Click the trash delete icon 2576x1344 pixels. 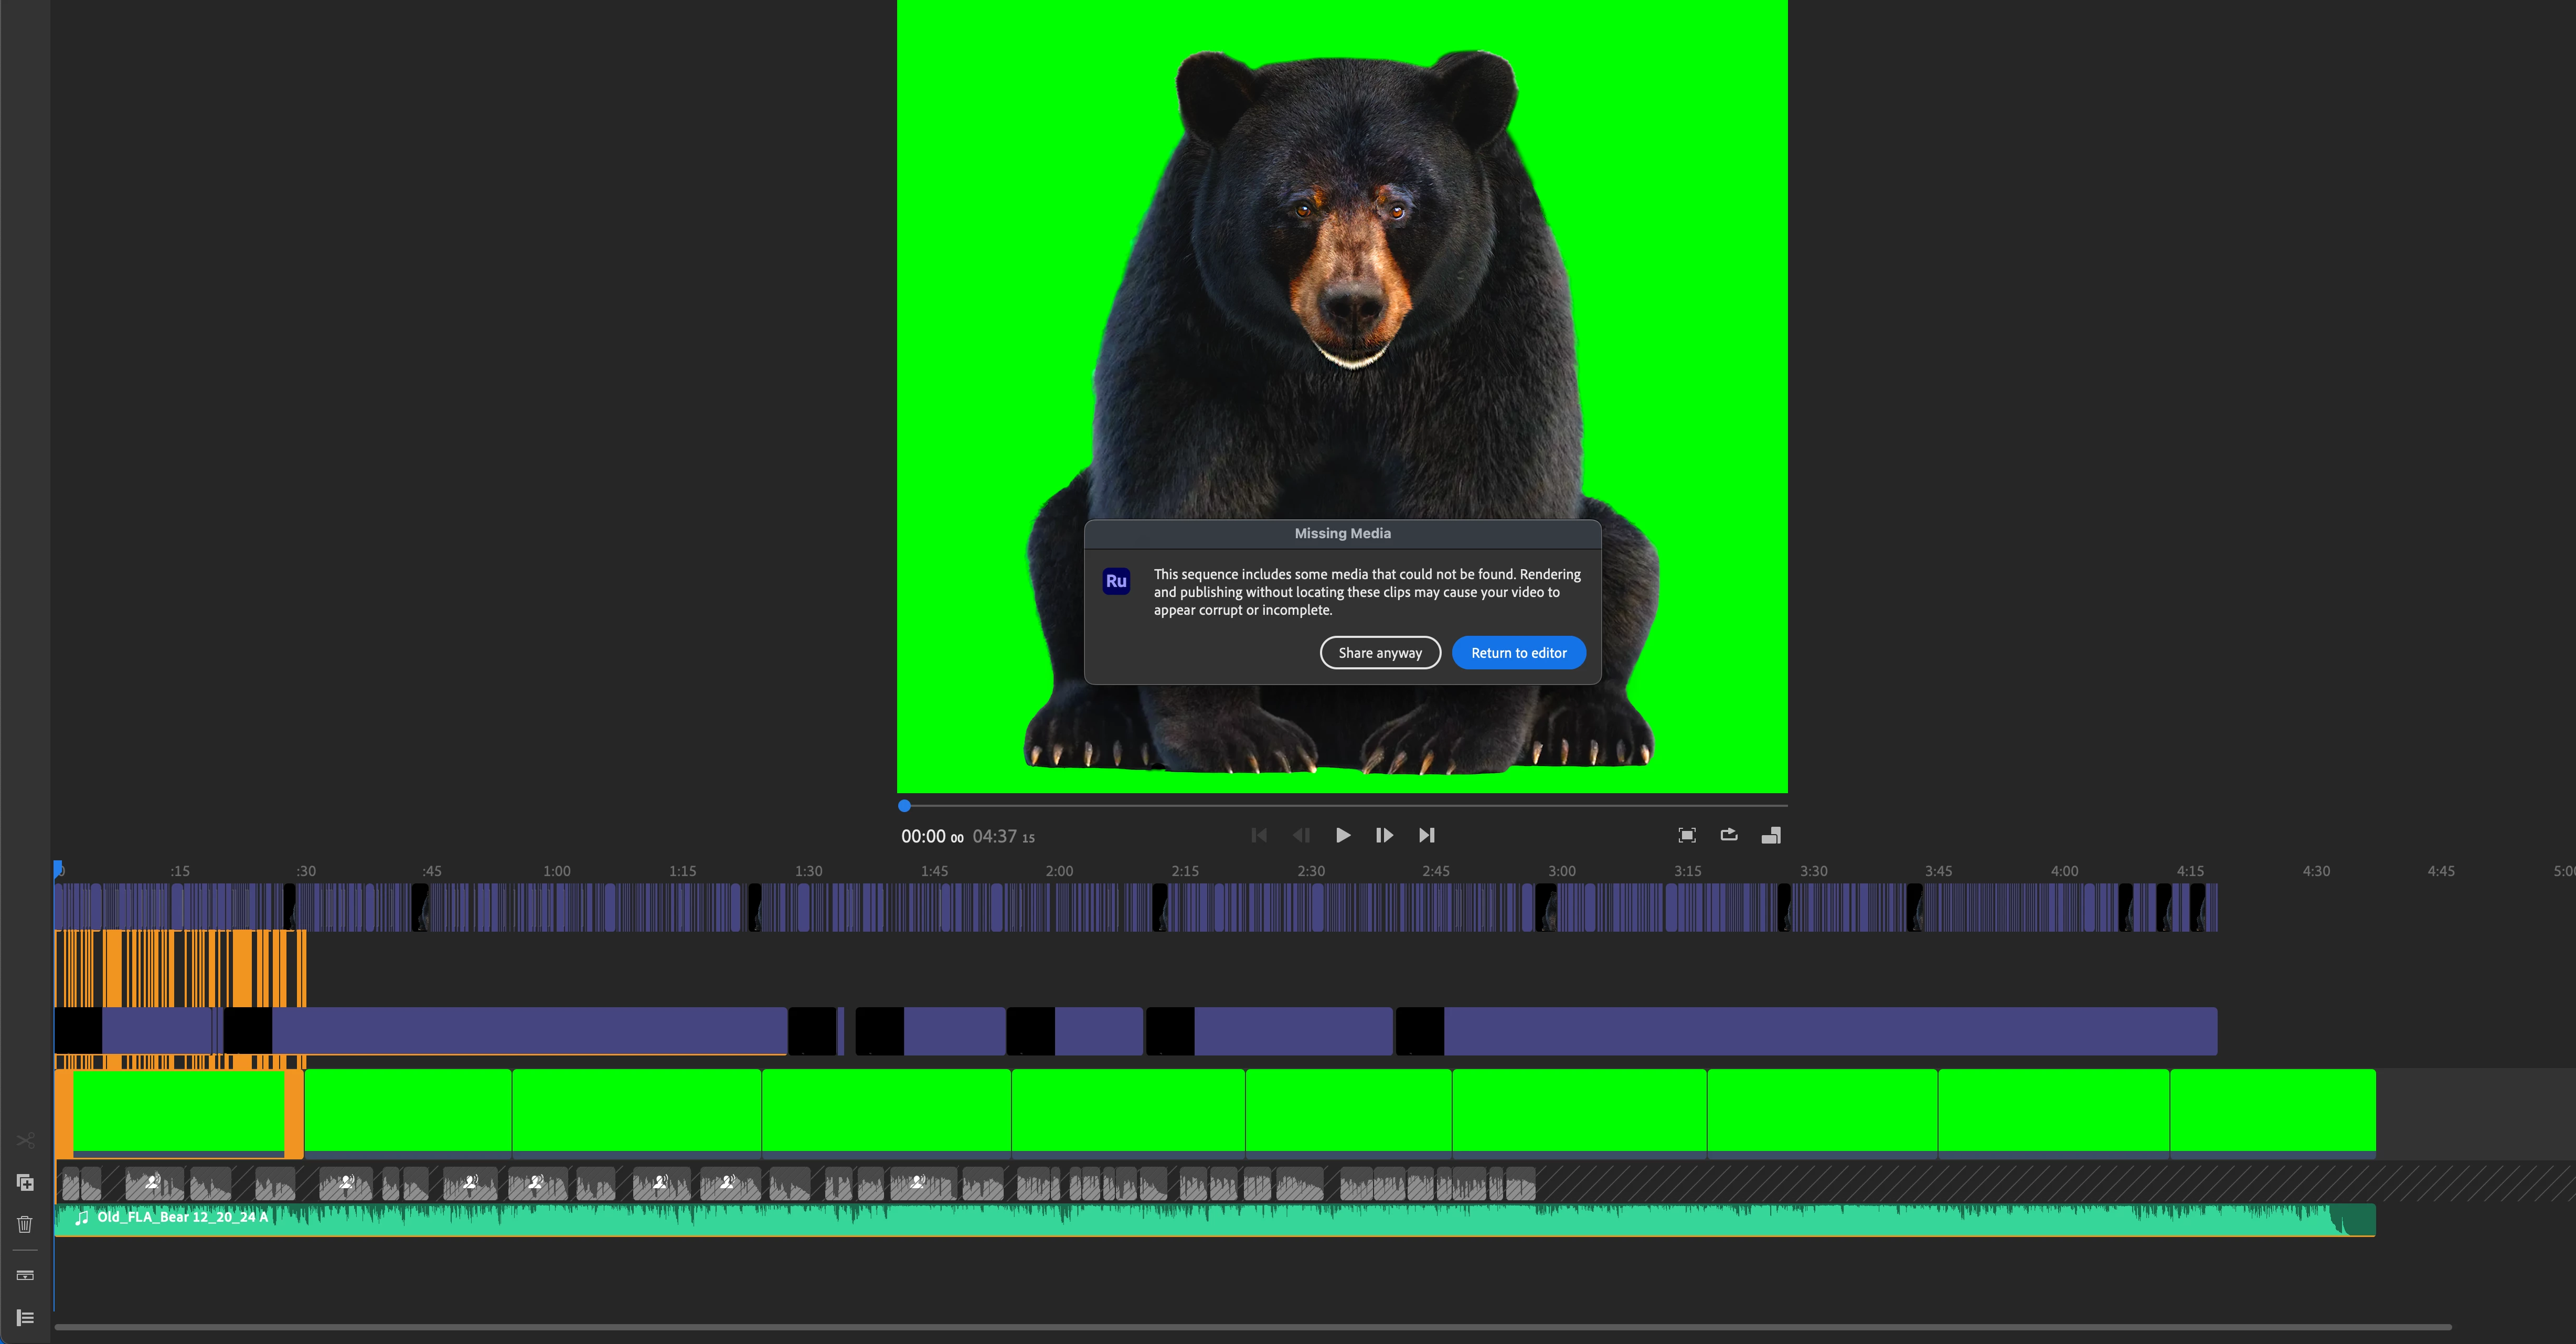[26, 1224]
